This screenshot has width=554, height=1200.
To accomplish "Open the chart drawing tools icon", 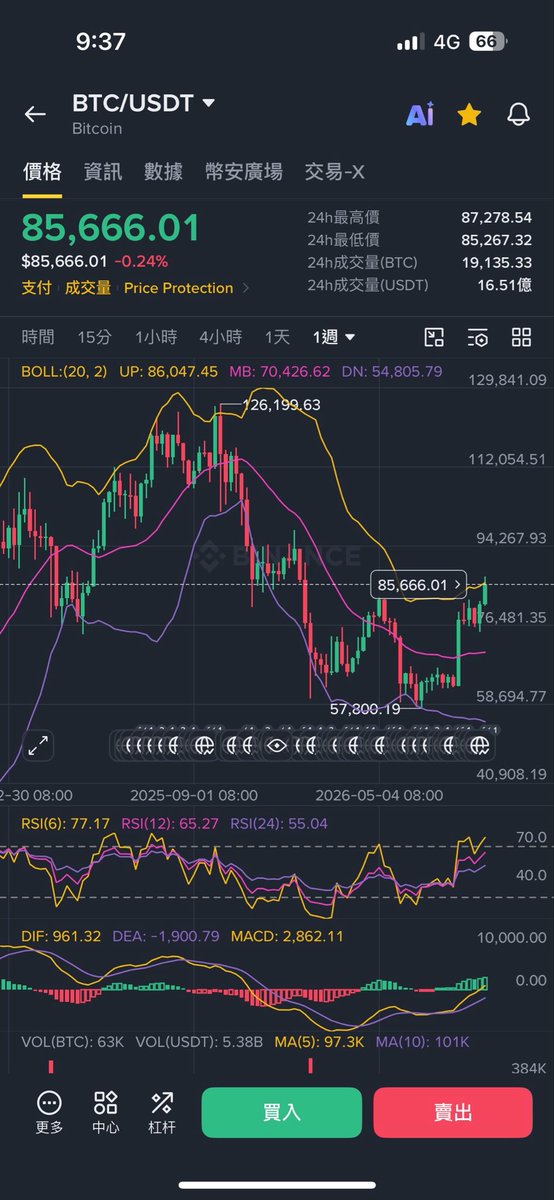I will pyautogui.click(x=434, y=337).
